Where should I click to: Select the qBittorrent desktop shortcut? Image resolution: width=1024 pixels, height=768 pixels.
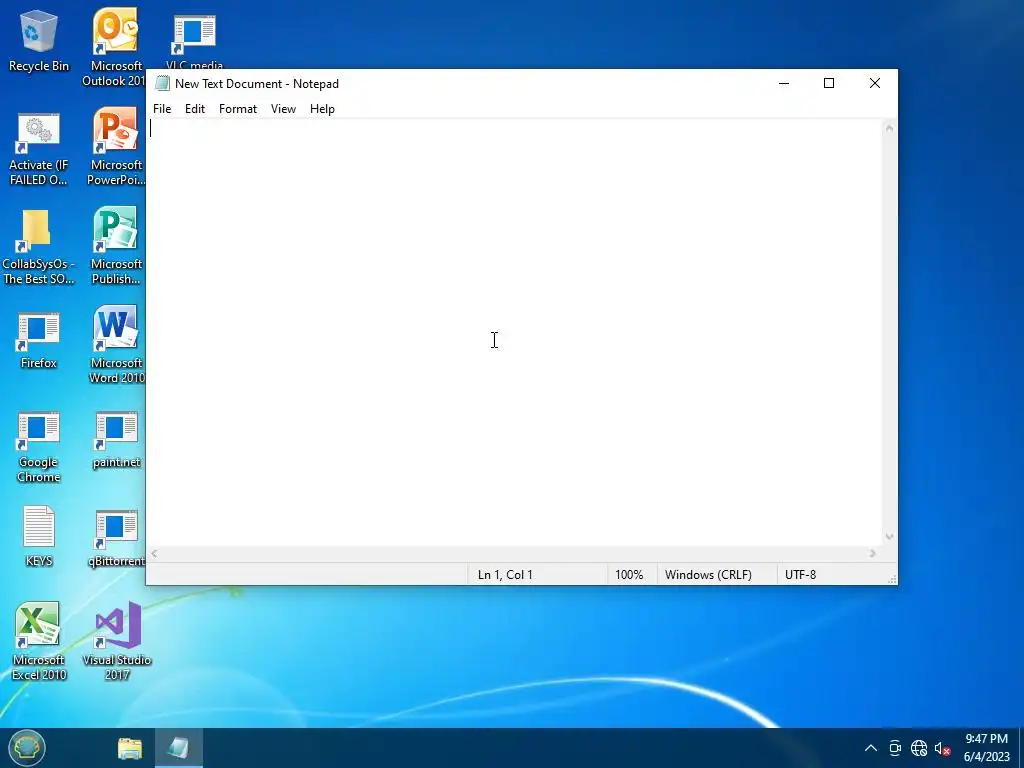[116, 539]
